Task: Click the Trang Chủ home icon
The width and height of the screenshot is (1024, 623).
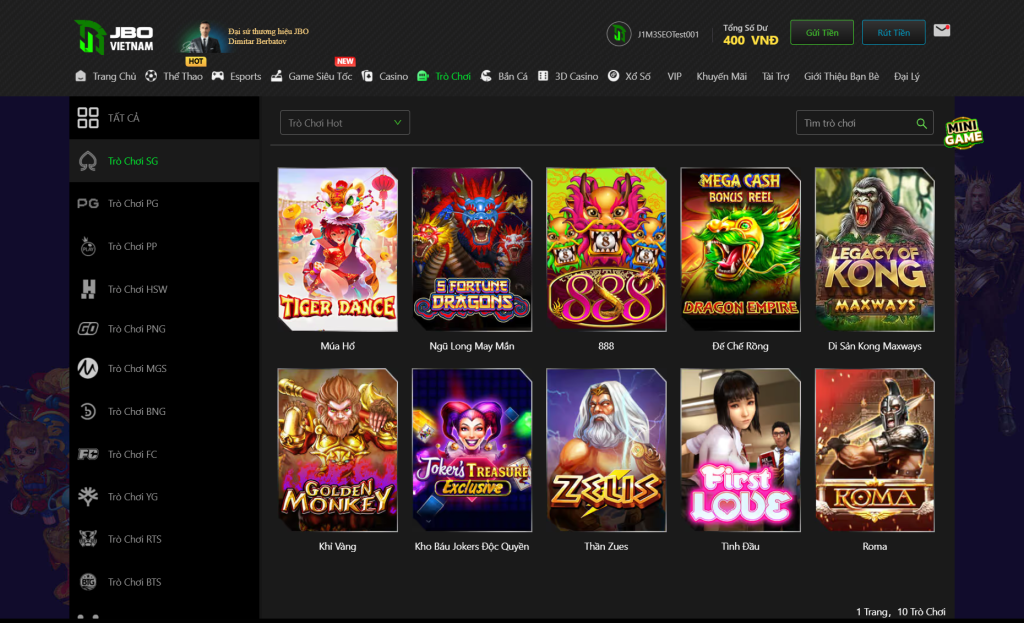Action: [80, 76]
